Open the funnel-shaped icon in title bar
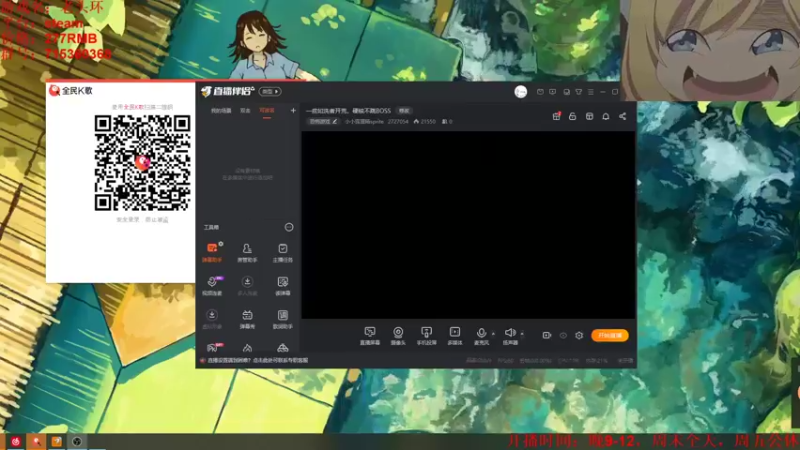800x450 pixels. (x=579, y=92)
